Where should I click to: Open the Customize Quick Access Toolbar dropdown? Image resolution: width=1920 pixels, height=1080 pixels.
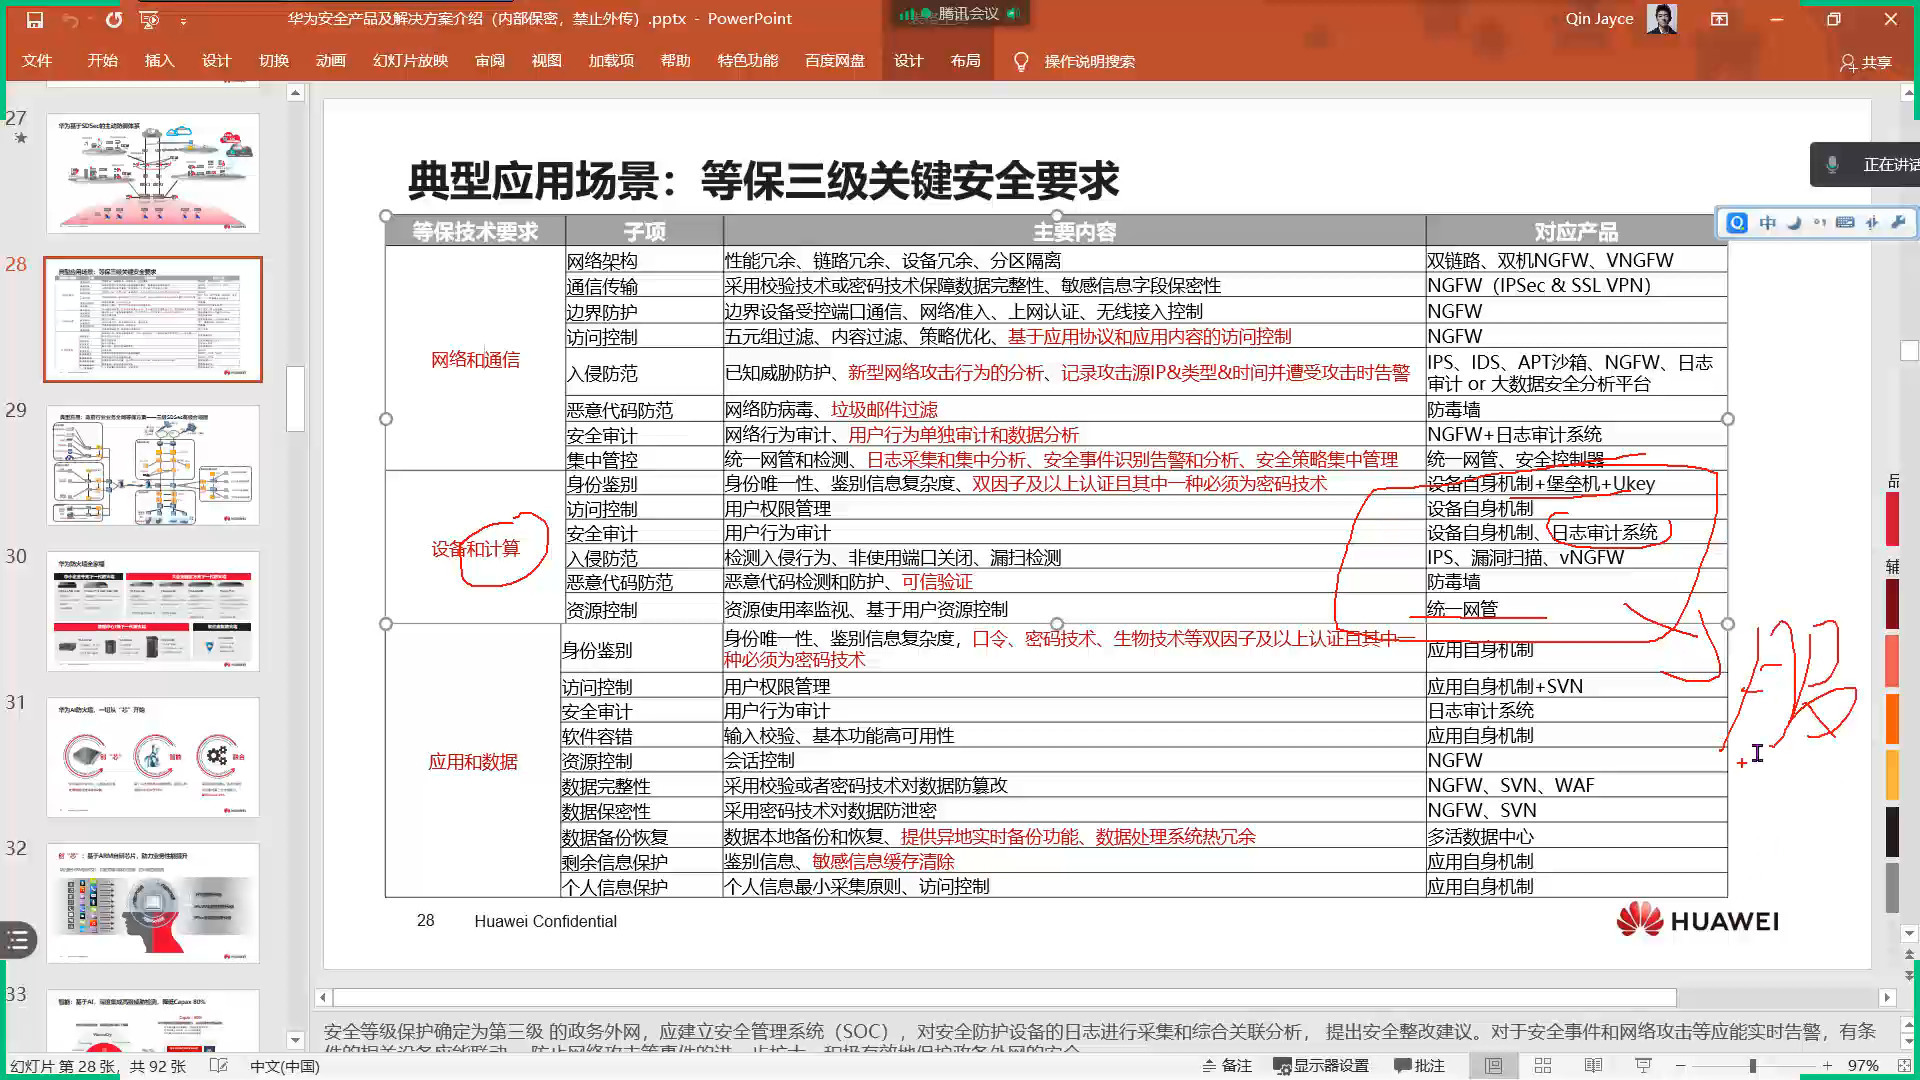point(183,20)
